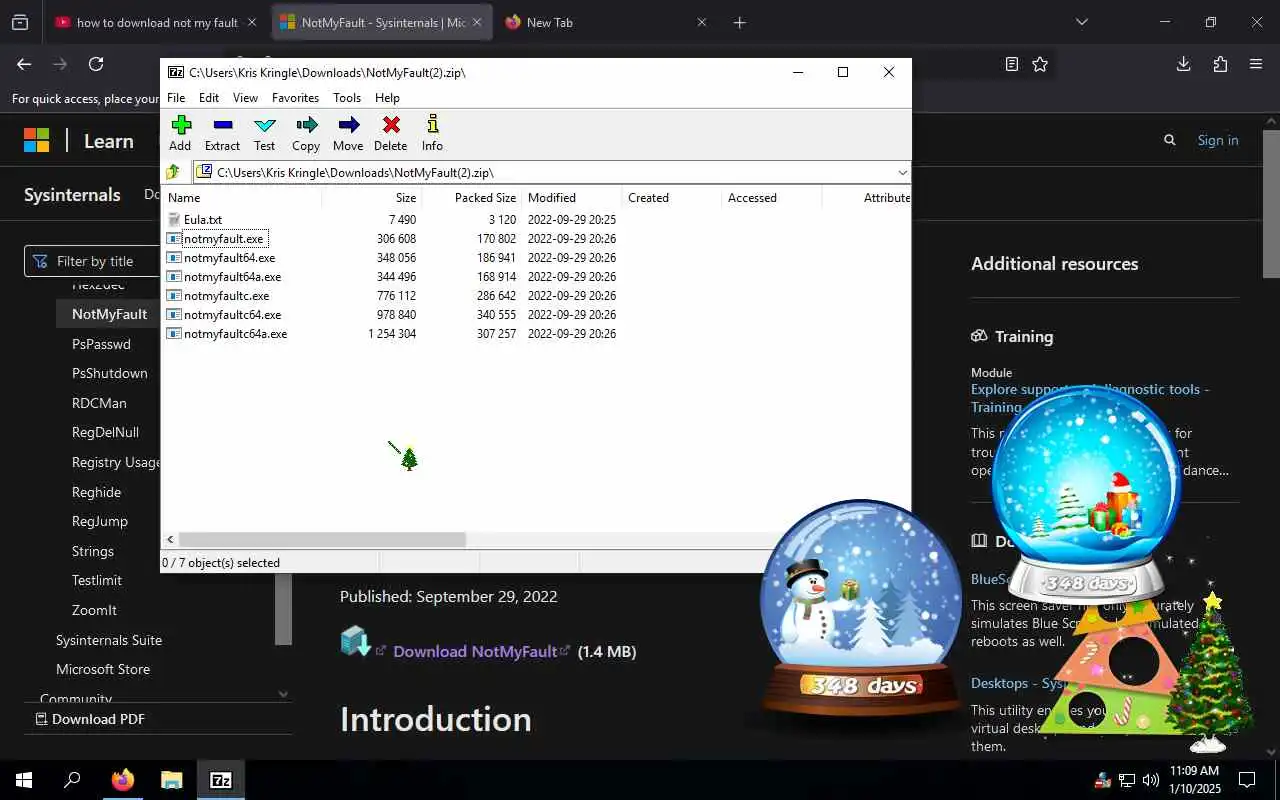Click the search icon on Microsoft Learn

pyautogui.click(x=1170, y=140)
